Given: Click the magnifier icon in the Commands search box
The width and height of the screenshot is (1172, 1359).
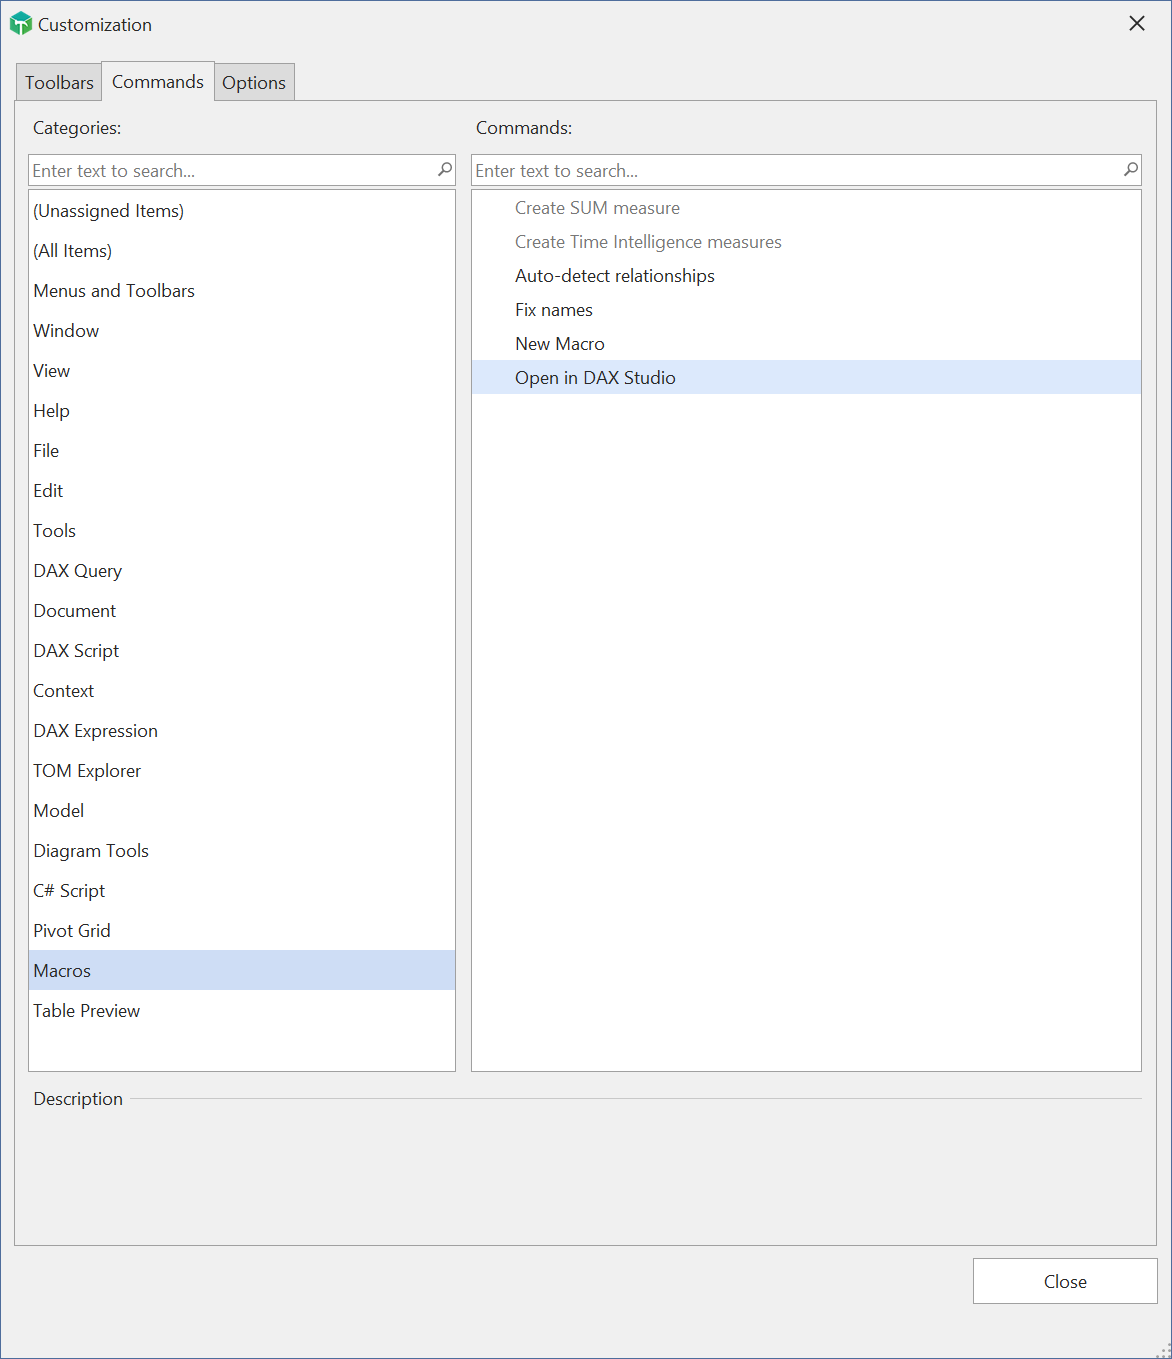Looking at the screenshot, I should [1129, 170].
